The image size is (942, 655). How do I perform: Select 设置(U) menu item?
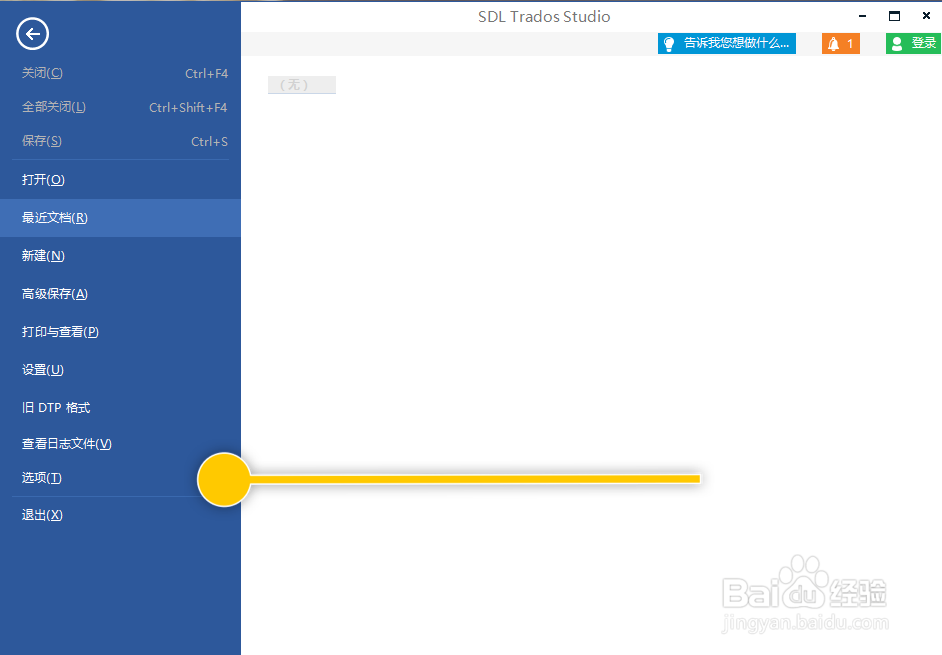(120, 370)
